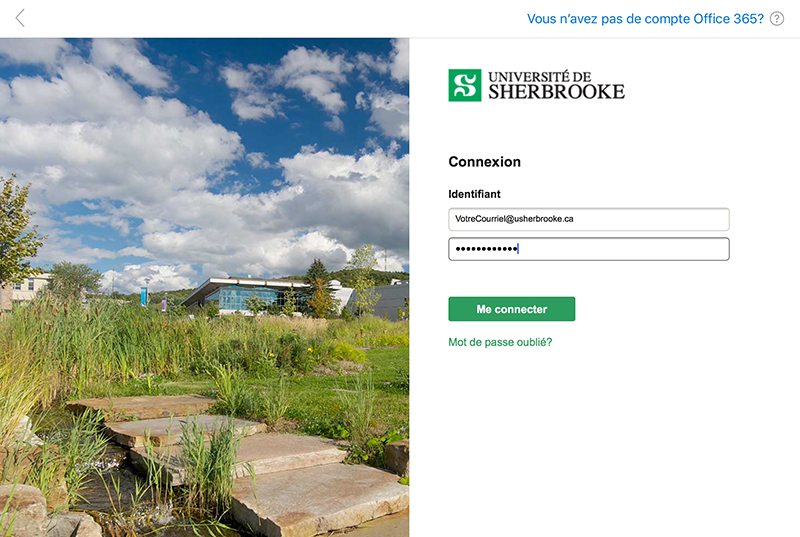
Task: Click the Université de Sherbrooke wordmark
Action: pos(556,85)
